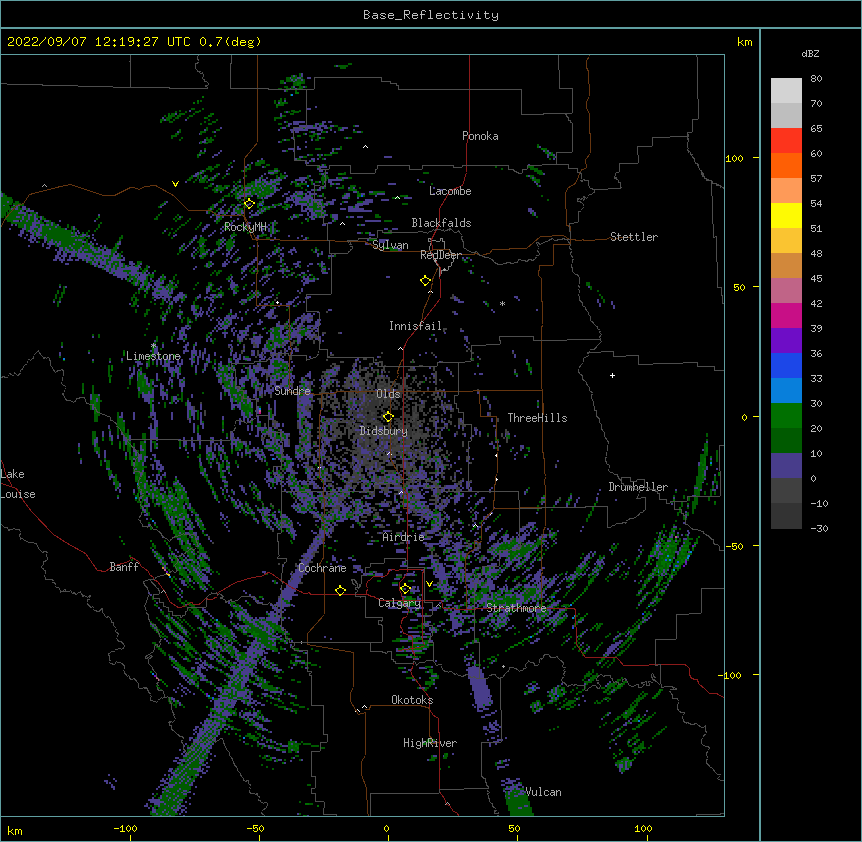
Task: Click the yellow diamond marker near RockyMH
Action: click(249, 203)
